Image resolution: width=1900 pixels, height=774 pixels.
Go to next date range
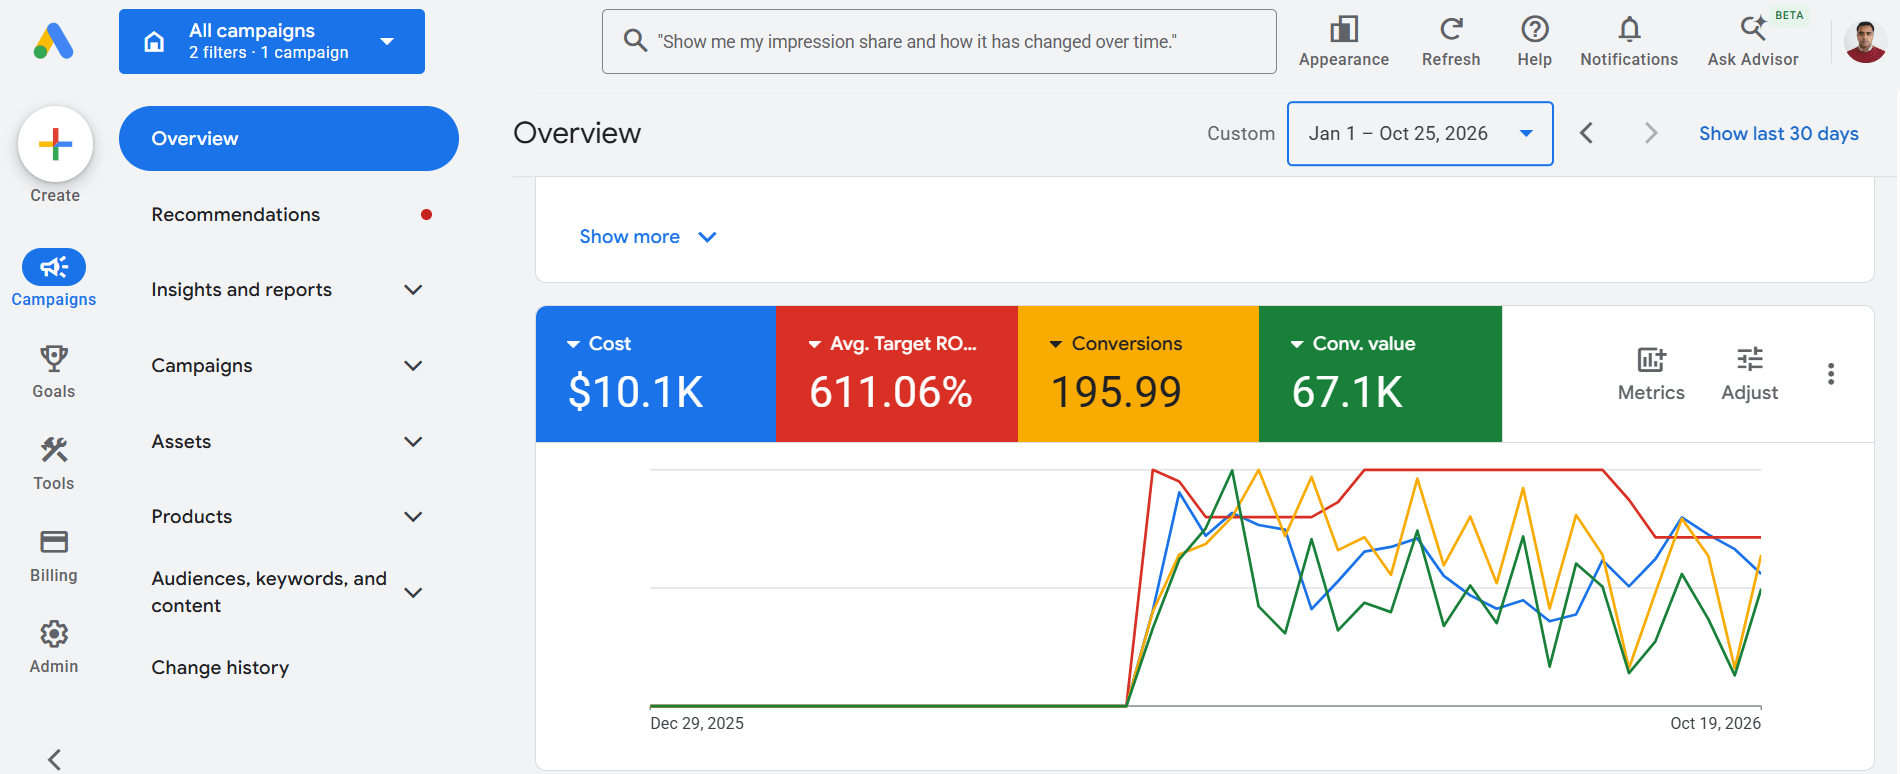pos(1651,133)
